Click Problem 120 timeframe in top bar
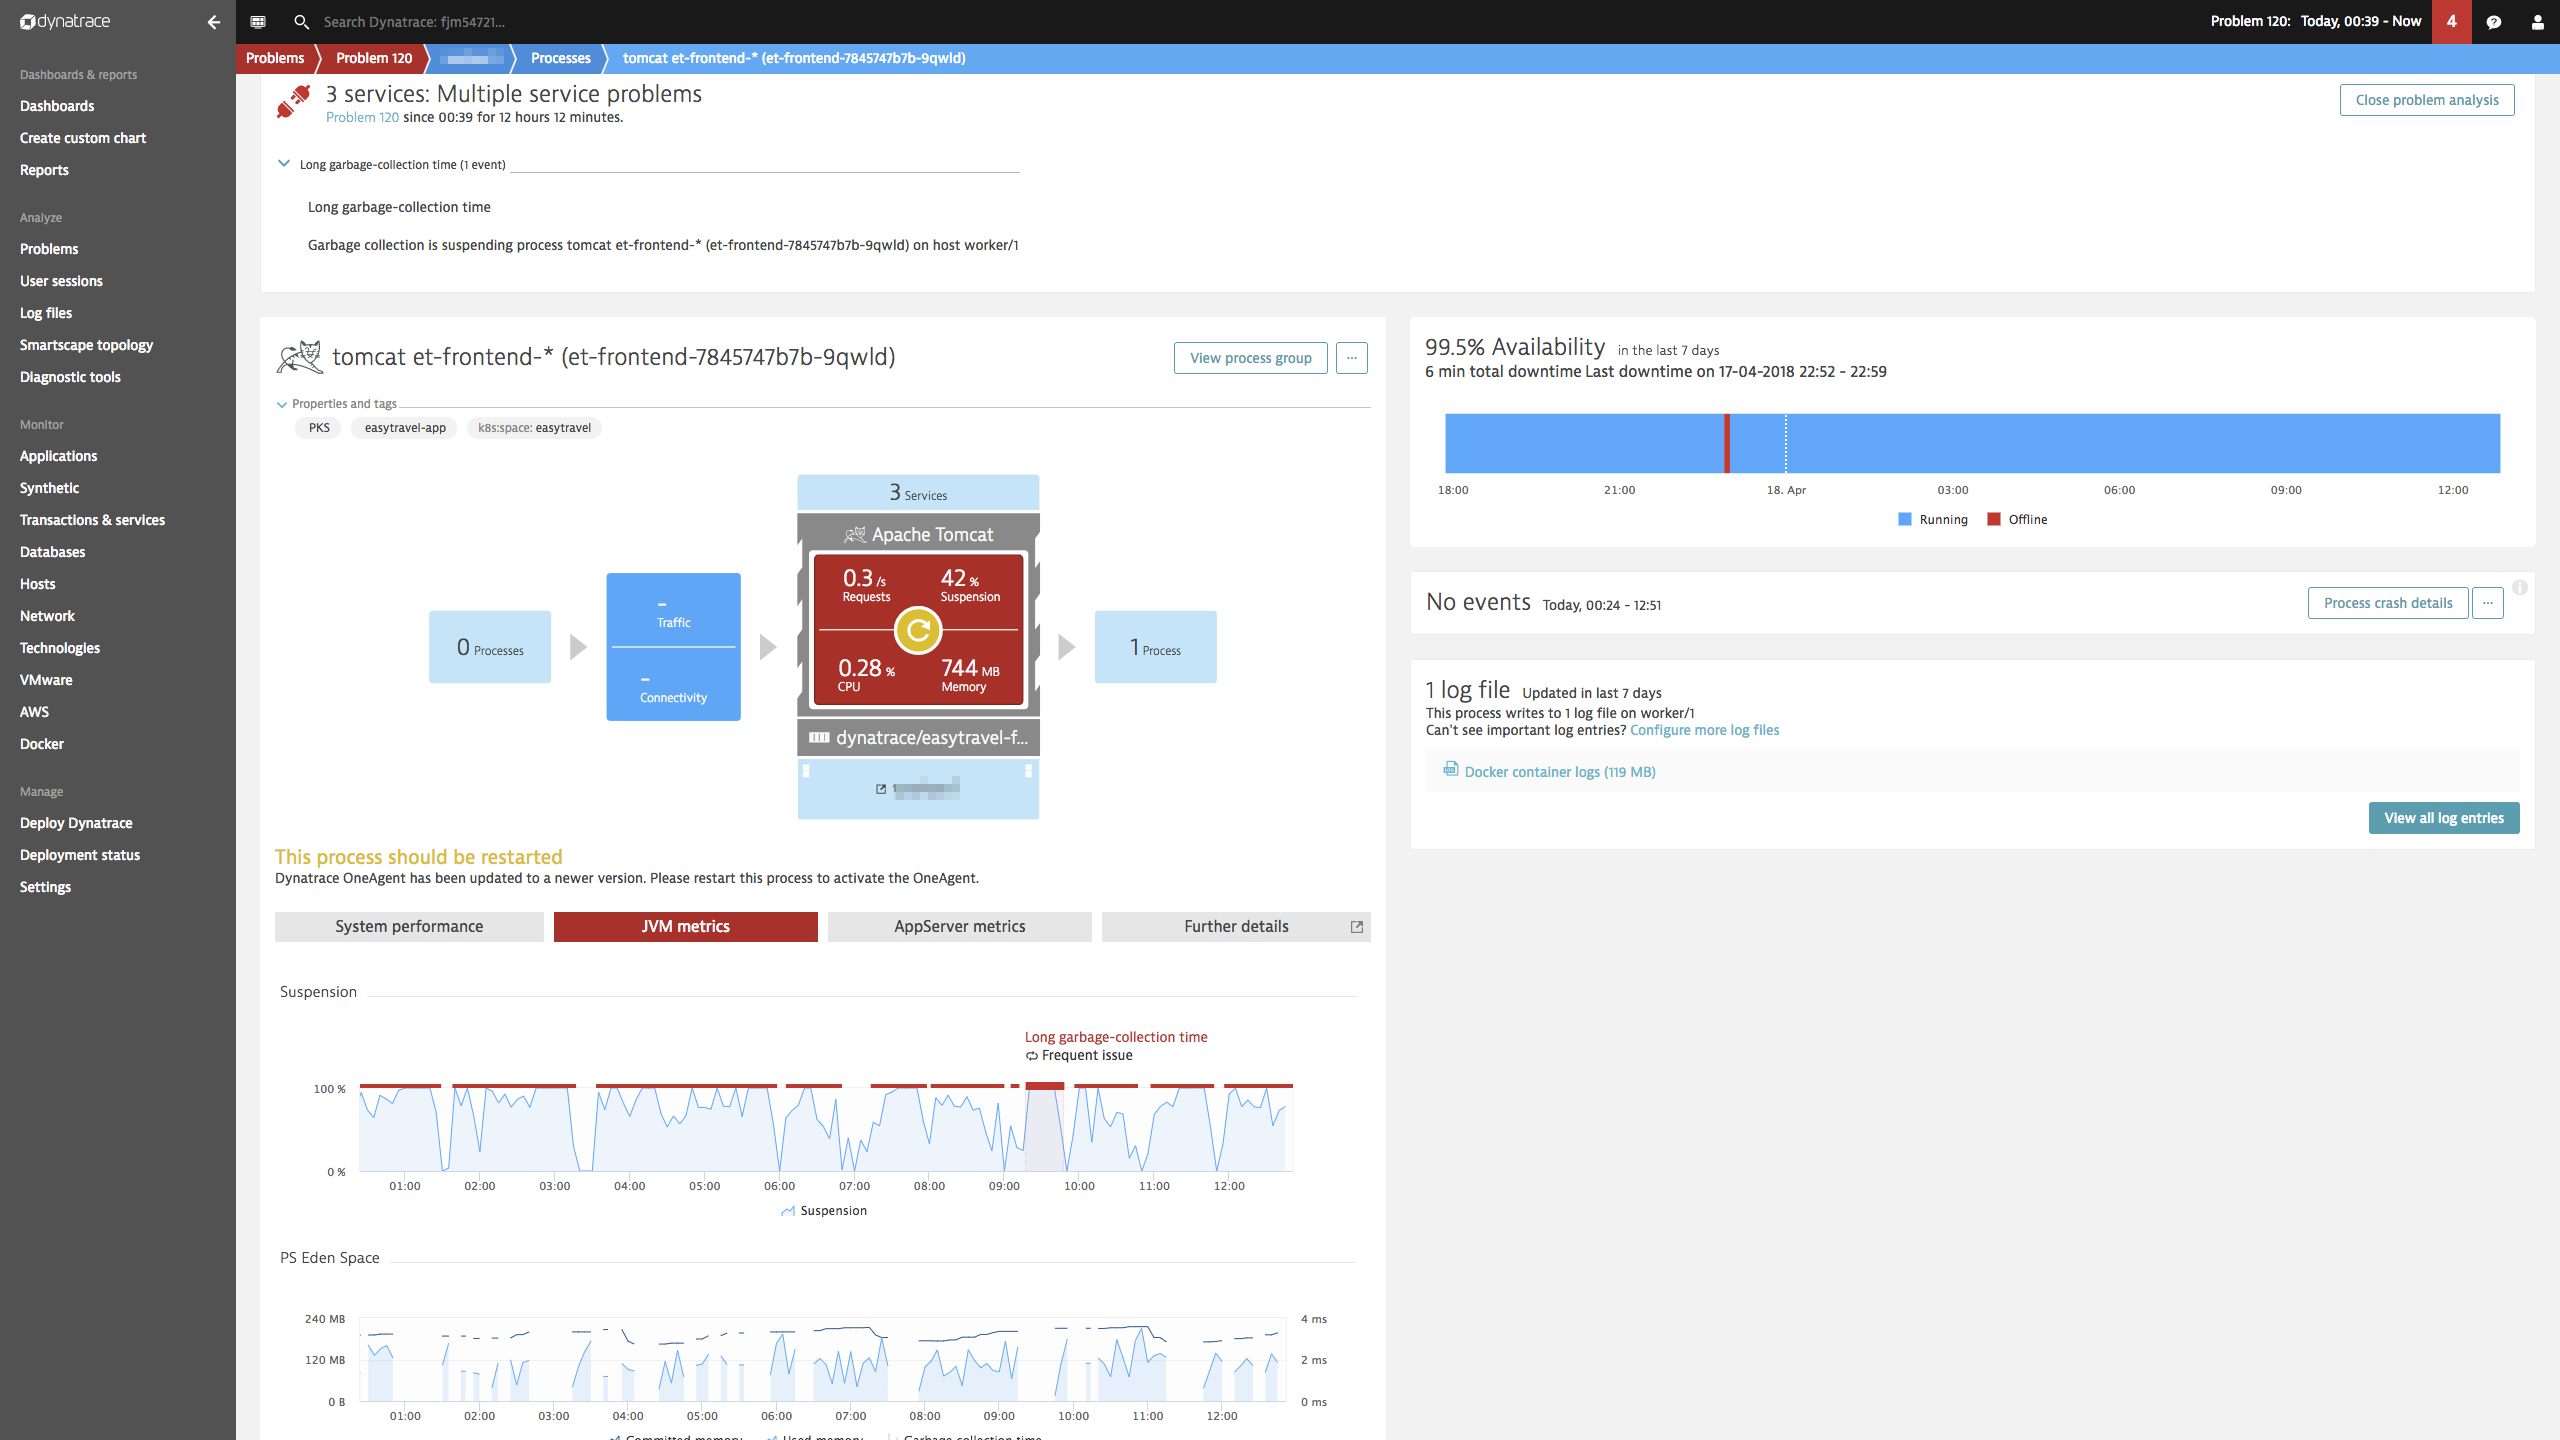The height and width of the screenshot is (1440, 2560). click(2315, 21)
